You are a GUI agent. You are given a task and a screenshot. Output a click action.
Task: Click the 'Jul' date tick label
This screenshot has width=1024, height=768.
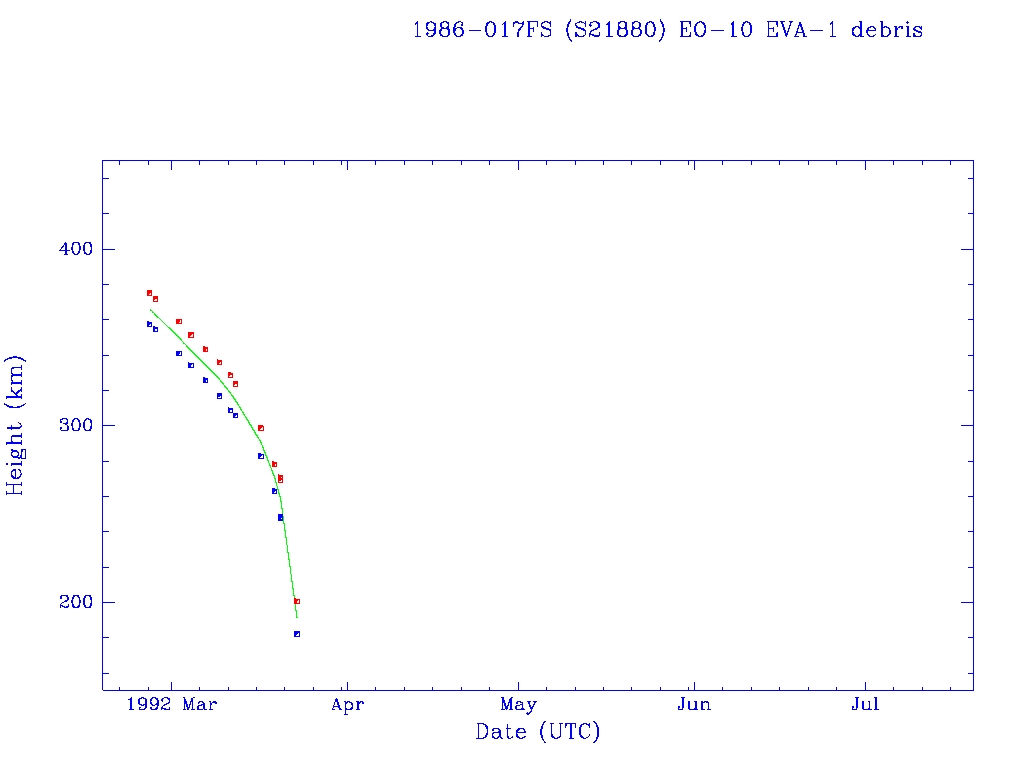coord(865,705)
